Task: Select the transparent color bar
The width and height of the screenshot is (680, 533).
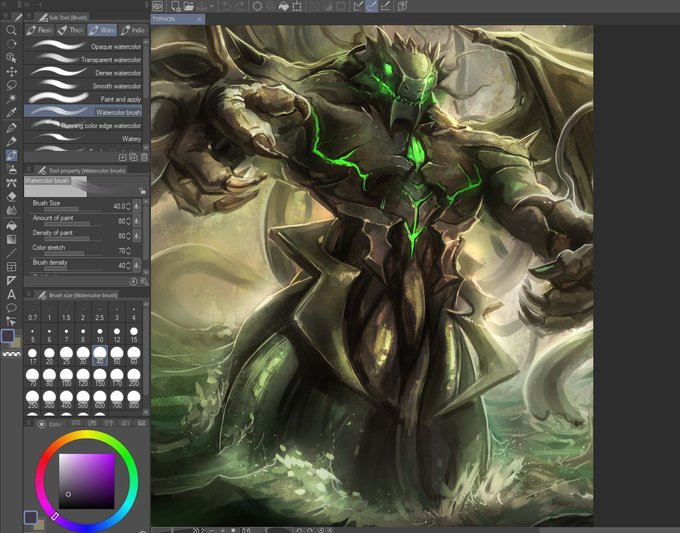Action: click(12, 354)
